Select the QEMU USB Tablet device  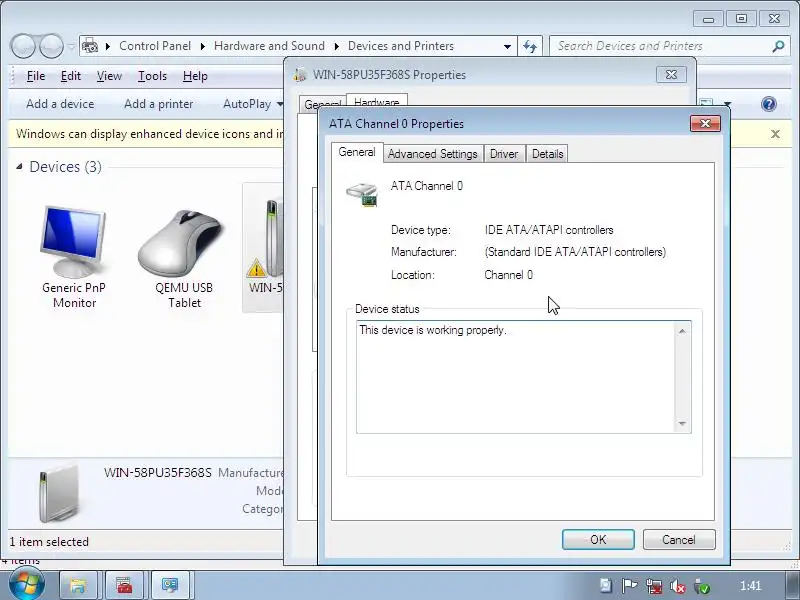pos(184,257)
